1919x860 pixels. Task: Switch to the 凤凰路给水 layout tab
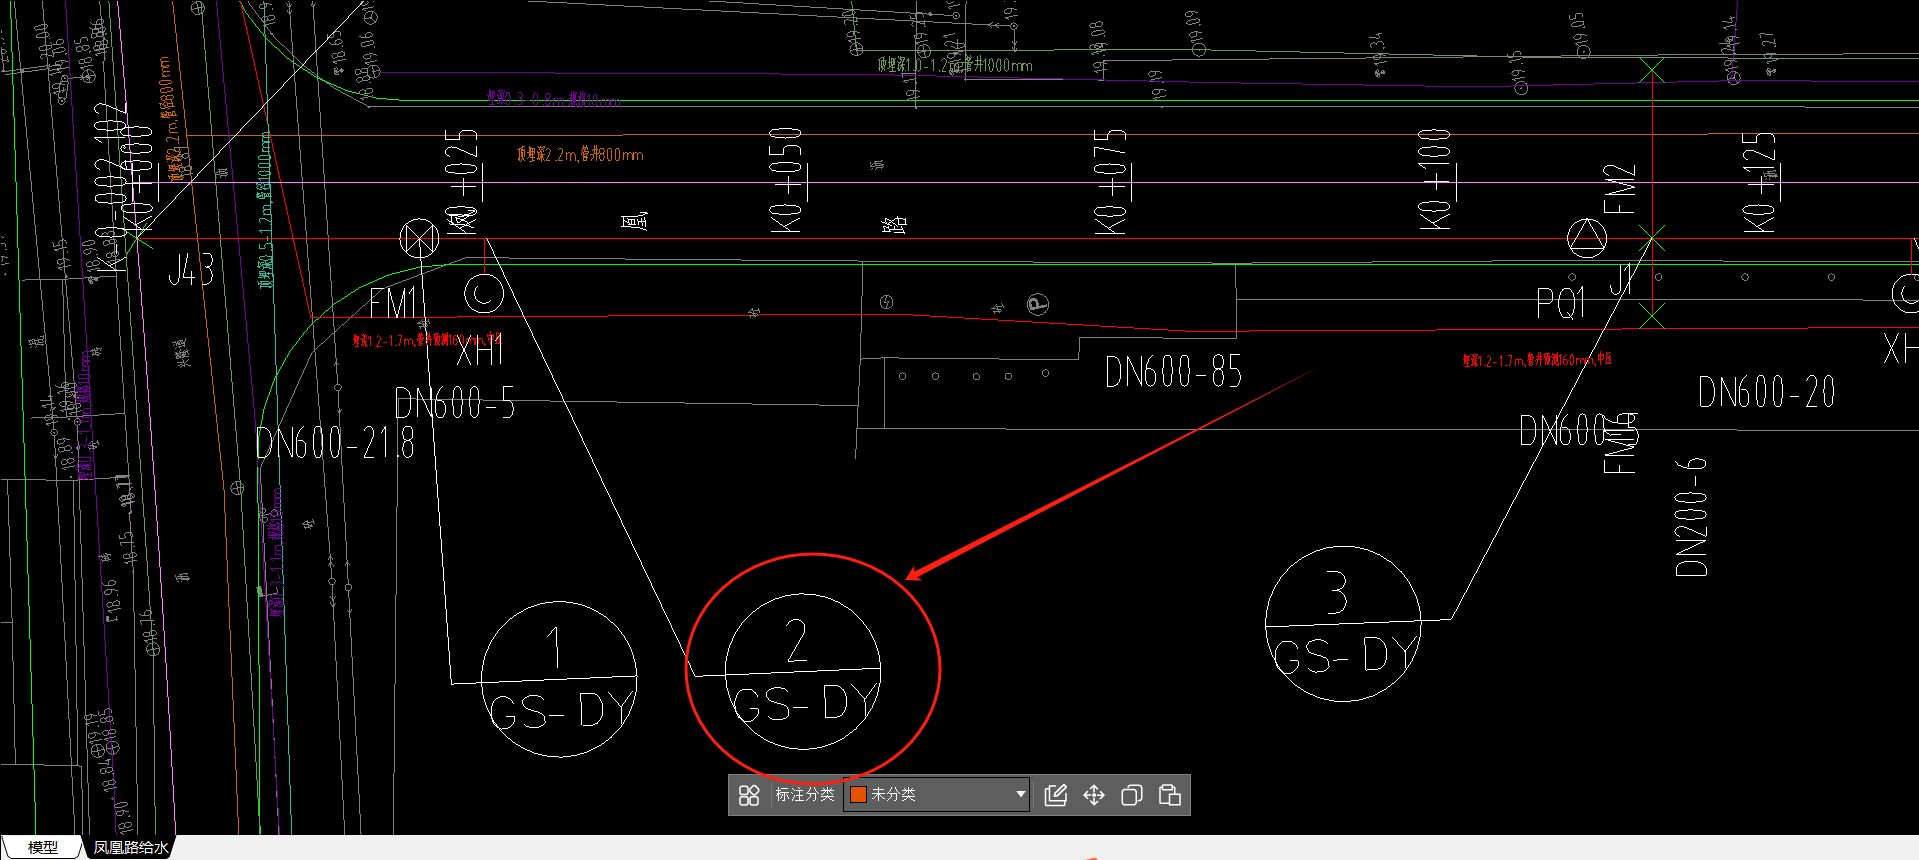coord(131,847)
